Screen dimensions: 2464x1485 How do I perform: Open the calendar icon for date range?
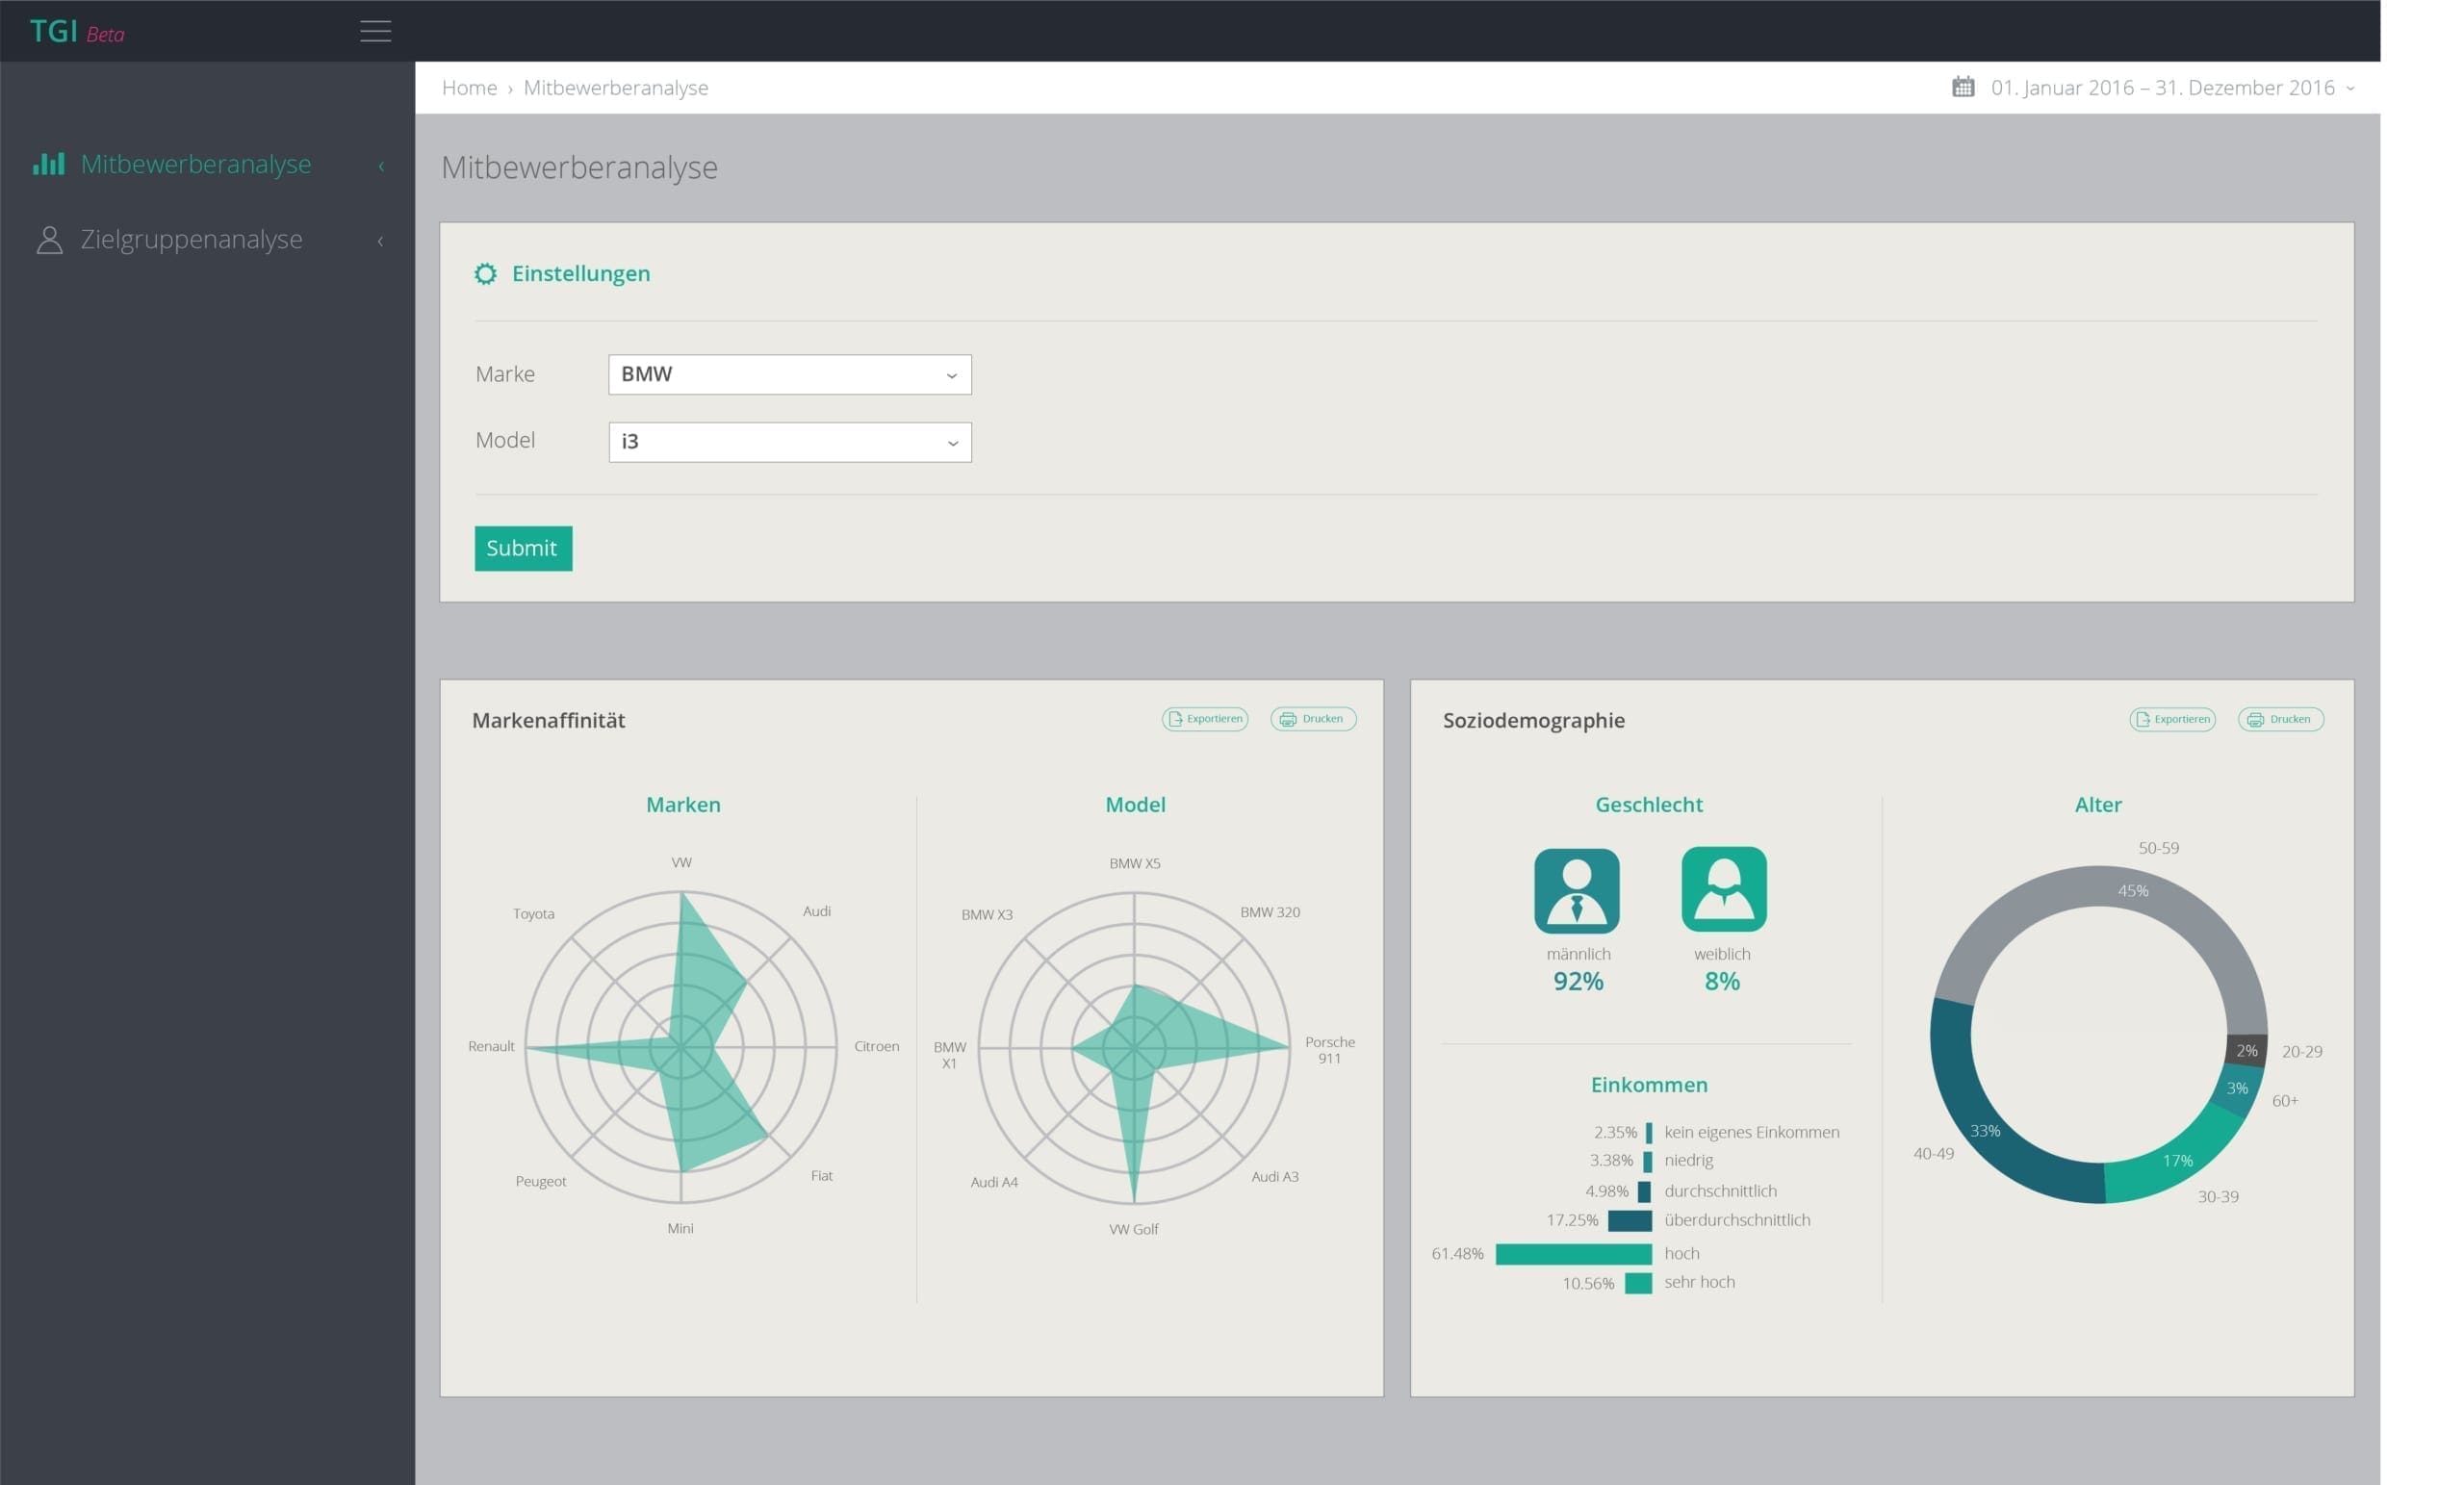(1963, 87)
